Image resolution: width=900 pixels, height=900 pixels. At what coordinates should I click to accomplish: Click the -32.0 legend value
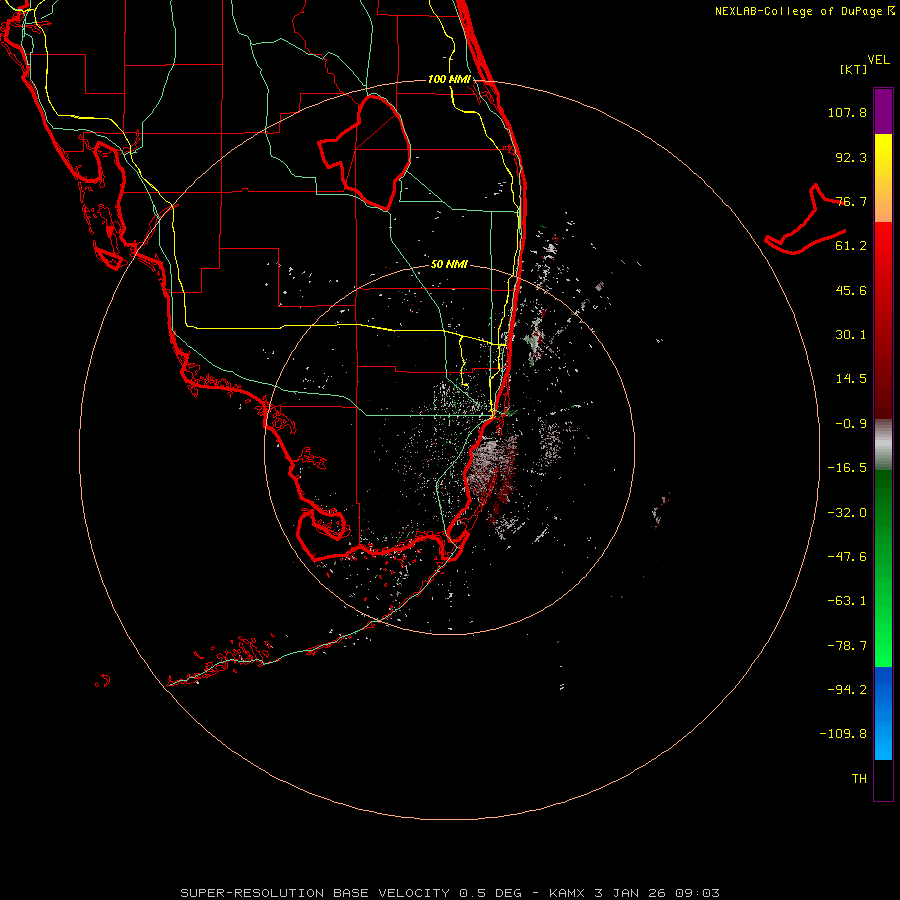pyautogui.click(x=847, y=513)
